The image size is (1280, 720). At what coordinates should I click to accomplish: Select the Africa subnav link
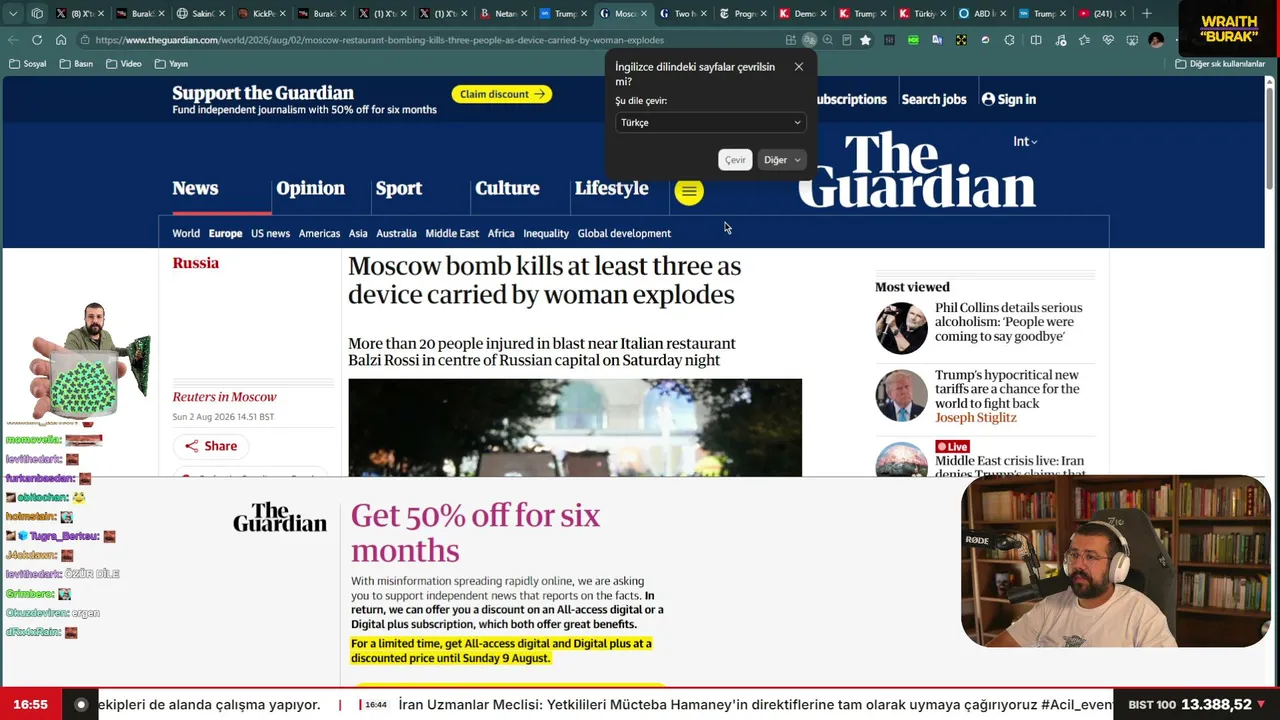pyautogui.click(x=501, y=233)
